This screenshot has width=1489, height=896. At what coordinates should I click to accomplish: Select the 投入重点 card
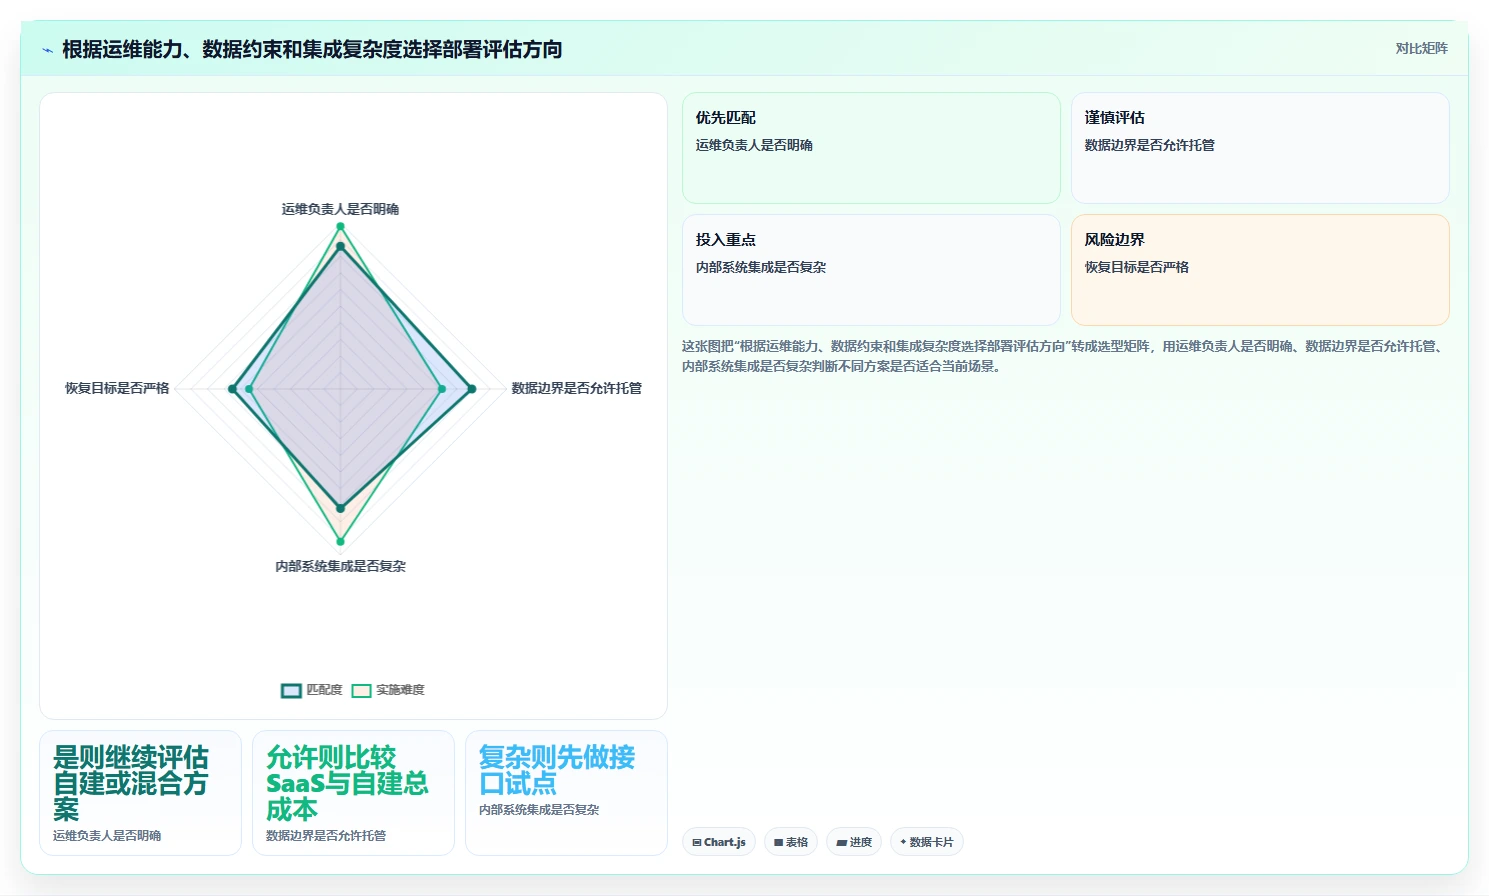click(871, 270)
